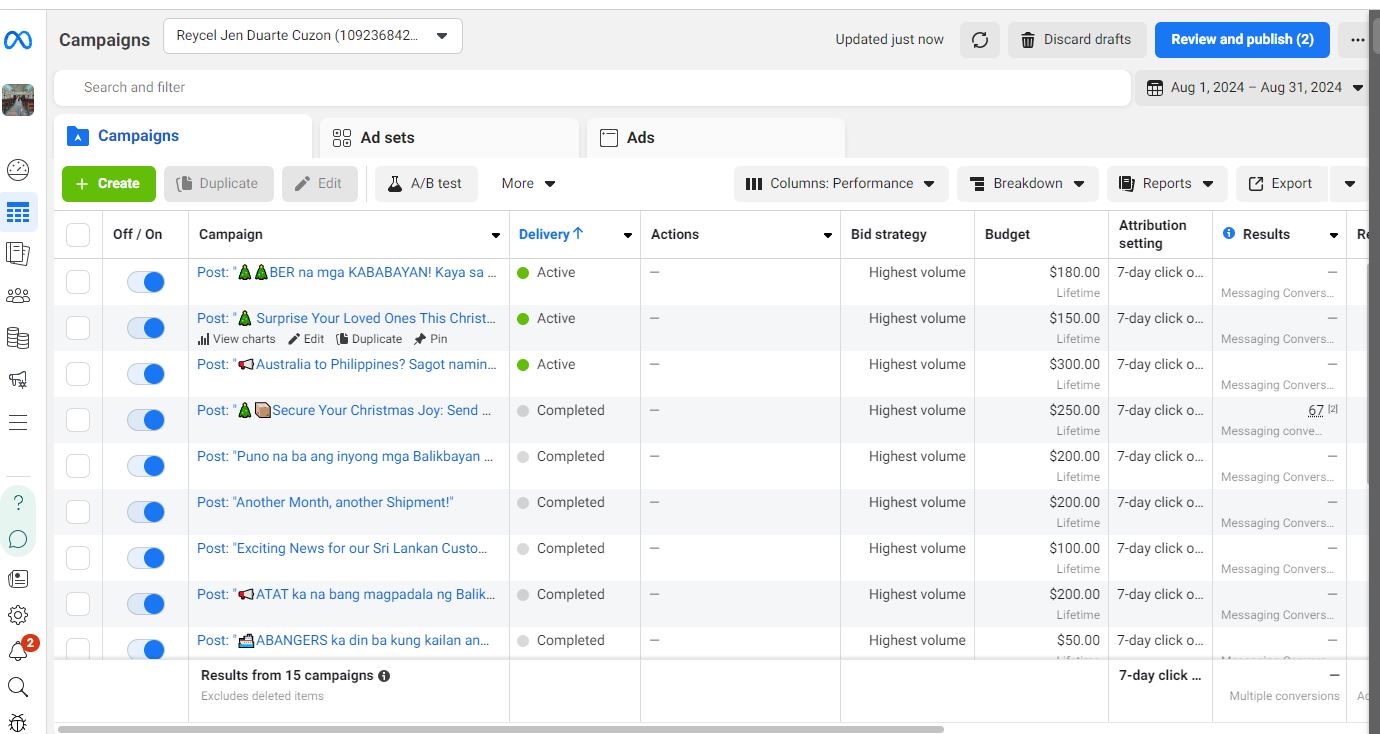
Task: Open notifications bell with 2 badge
Action: (x=20, y=650)
